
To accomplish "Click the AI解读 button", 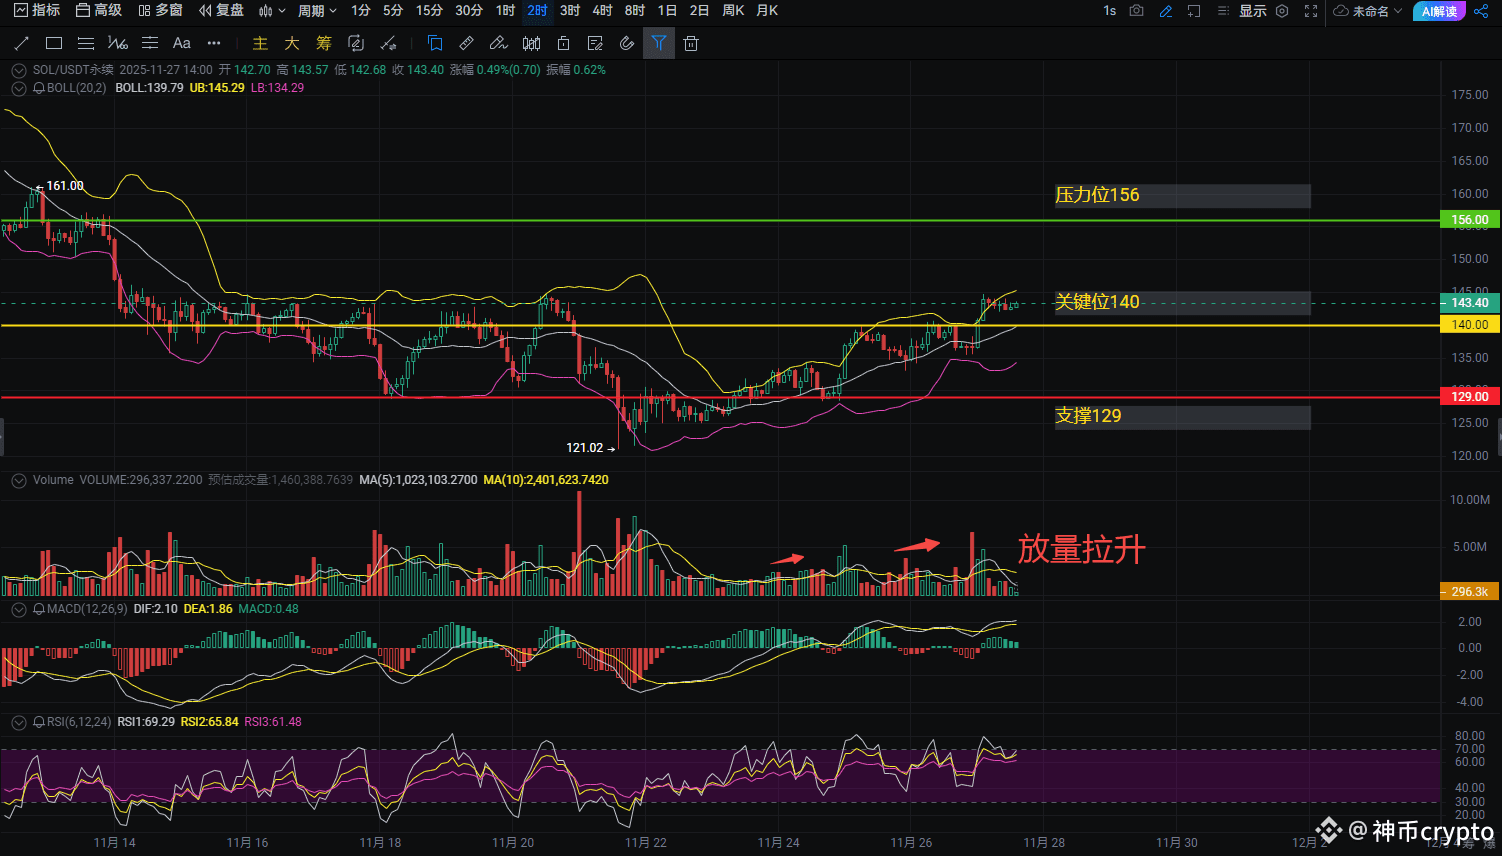I will coord(1439,11).
